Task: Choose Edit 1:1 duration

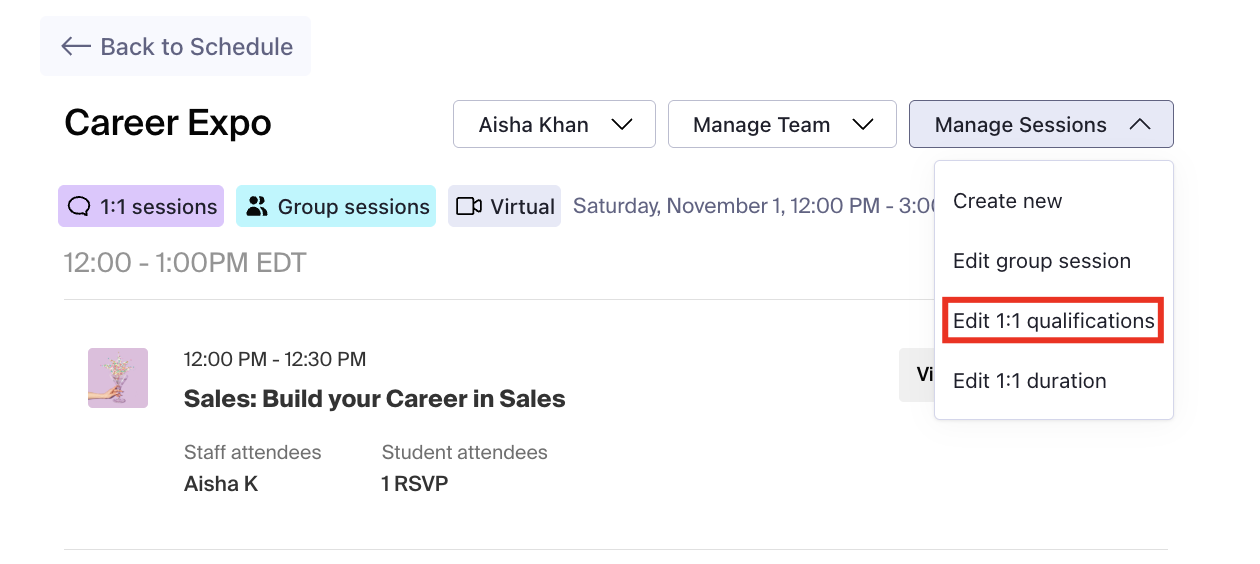Action: (1029, 381)
